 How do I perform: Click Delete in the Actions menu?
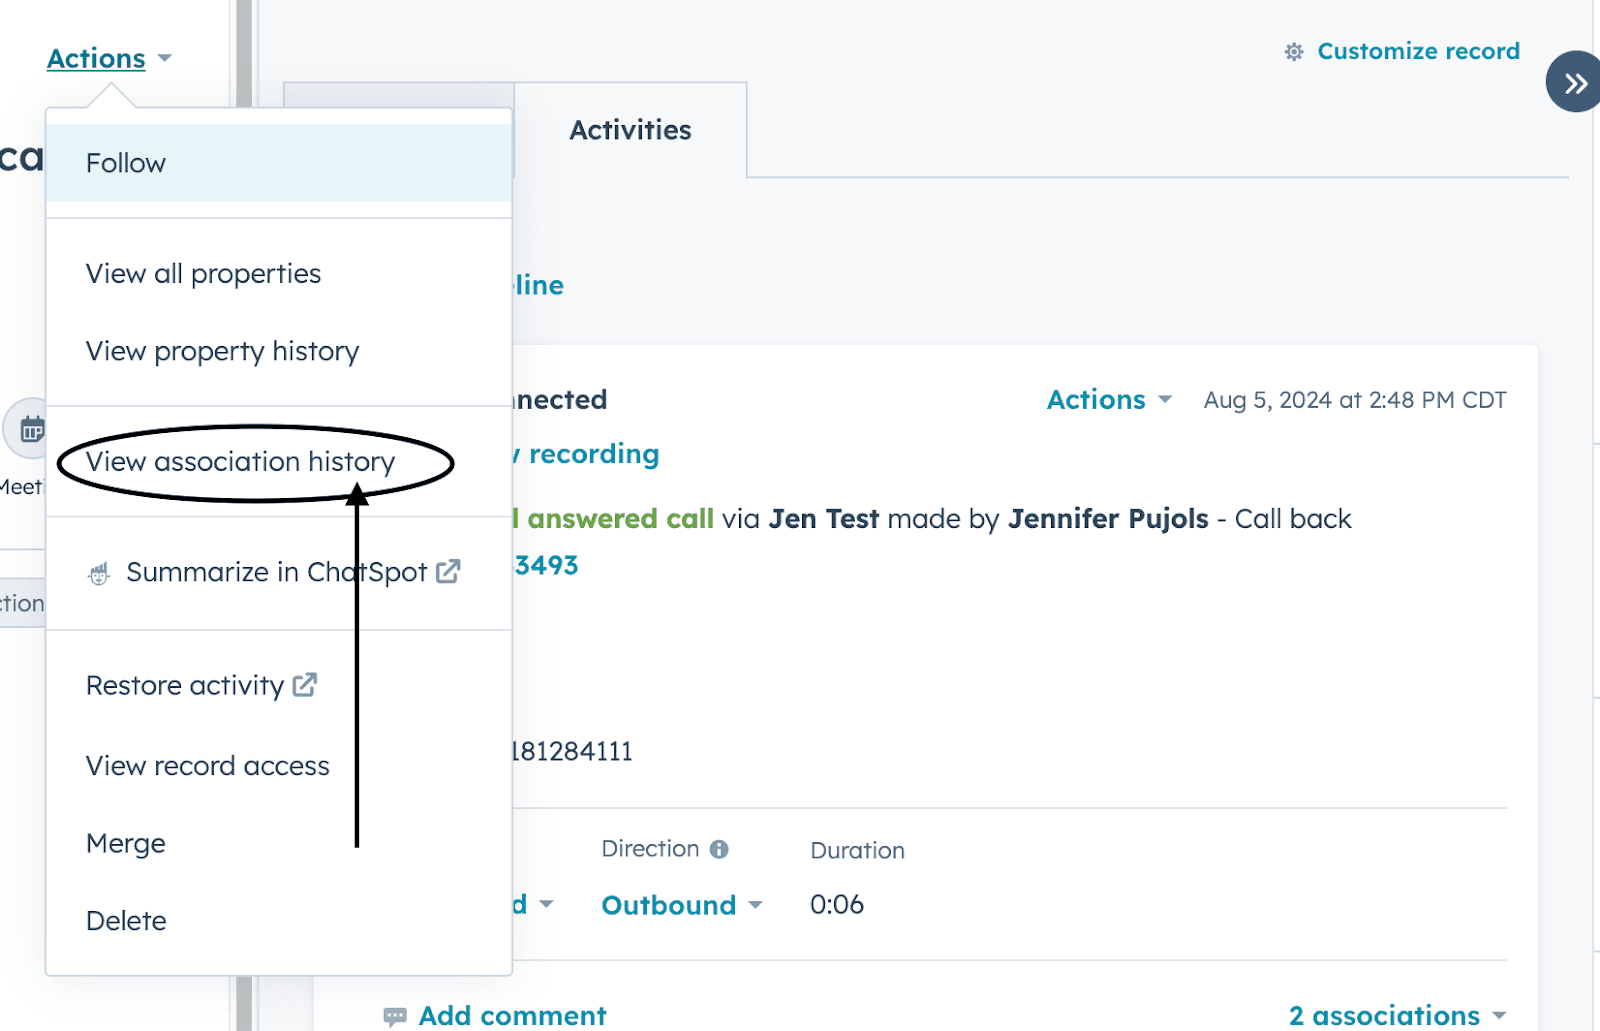pyautogui.click(x=126, y=921)
